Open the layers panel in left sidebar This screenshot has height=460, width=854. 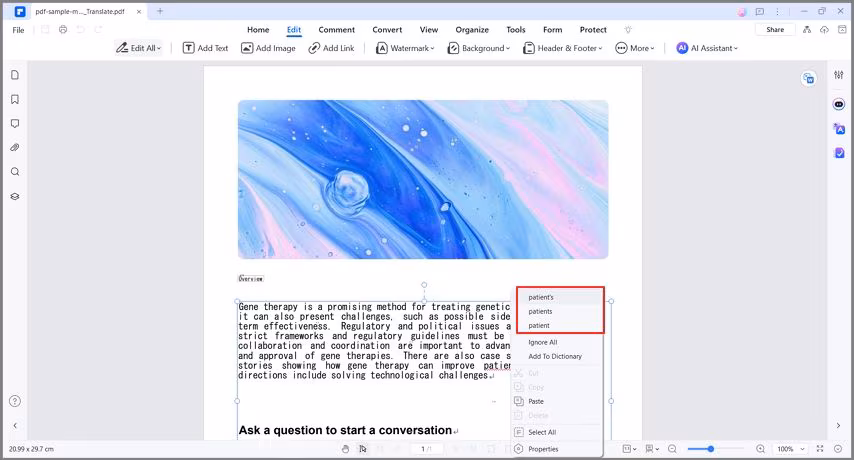pyautogui.click(x=15, y=197)
